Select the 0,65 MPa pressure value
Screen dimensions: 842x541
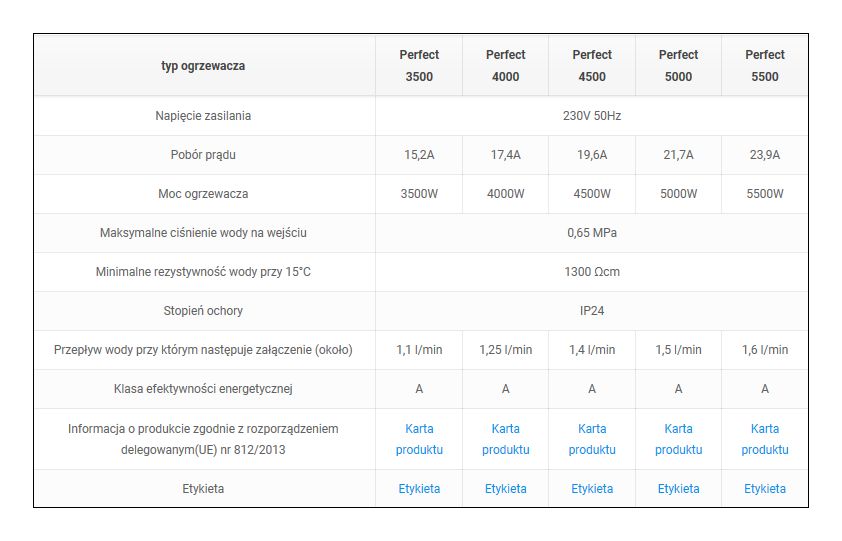pos(591,233)
